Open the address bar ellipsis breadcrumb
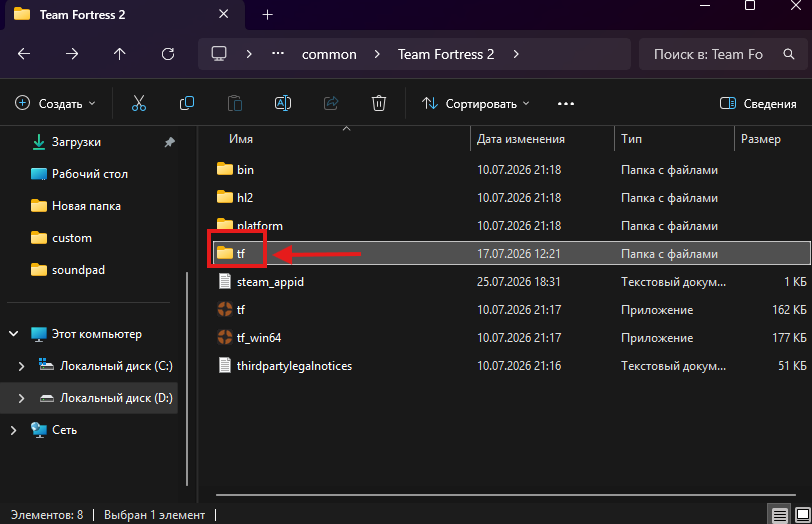This screenshot has width=812, height=524. click(278, 53)
